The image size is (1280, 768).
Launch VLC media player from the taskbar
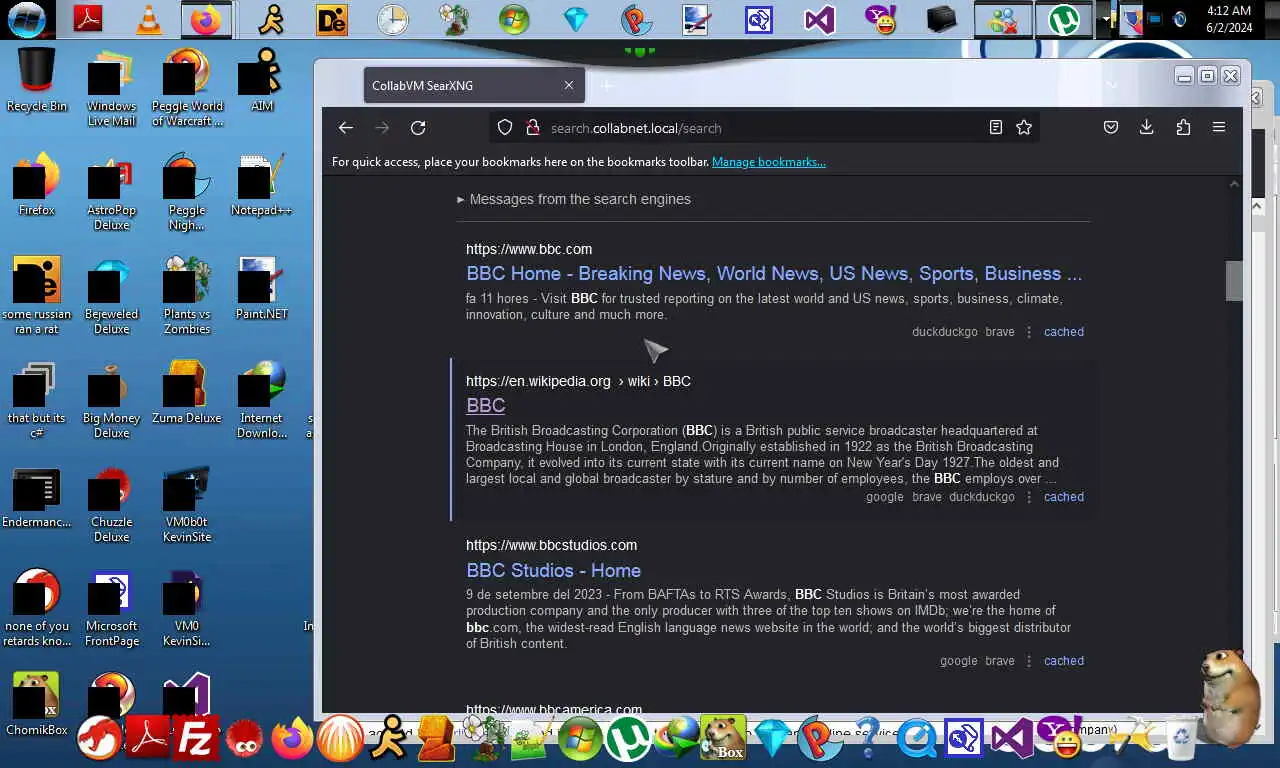click(x=148, y=19)
